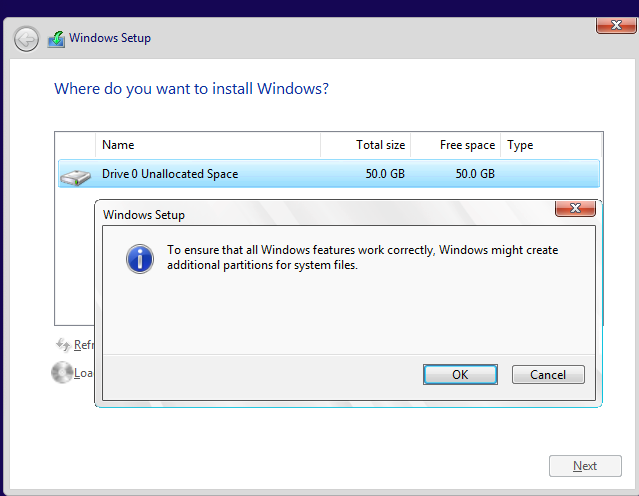Image resolution: width=639 pixels, height=496 pixels.
Task: Click the blue information icon in dialog
Action: [x=140, y=259]
